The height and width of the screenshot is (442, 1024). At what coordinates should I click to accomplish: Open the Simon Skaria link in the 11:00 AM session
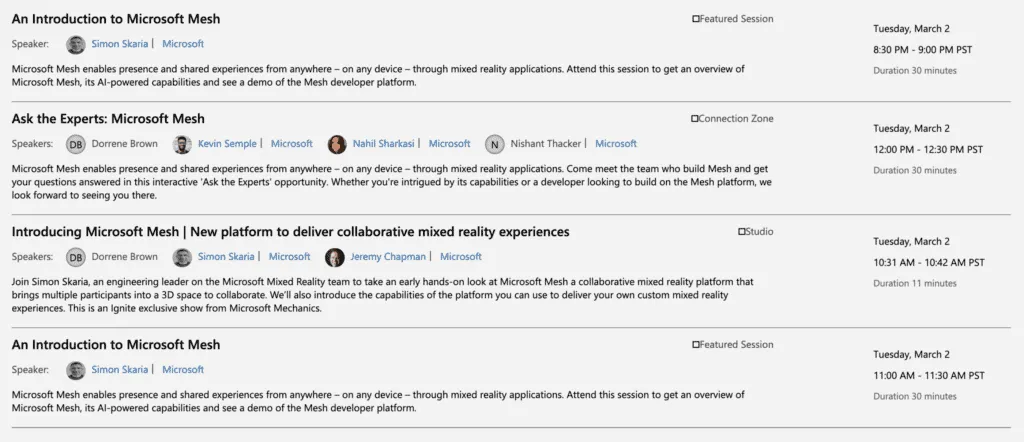(x=119, y=370)
